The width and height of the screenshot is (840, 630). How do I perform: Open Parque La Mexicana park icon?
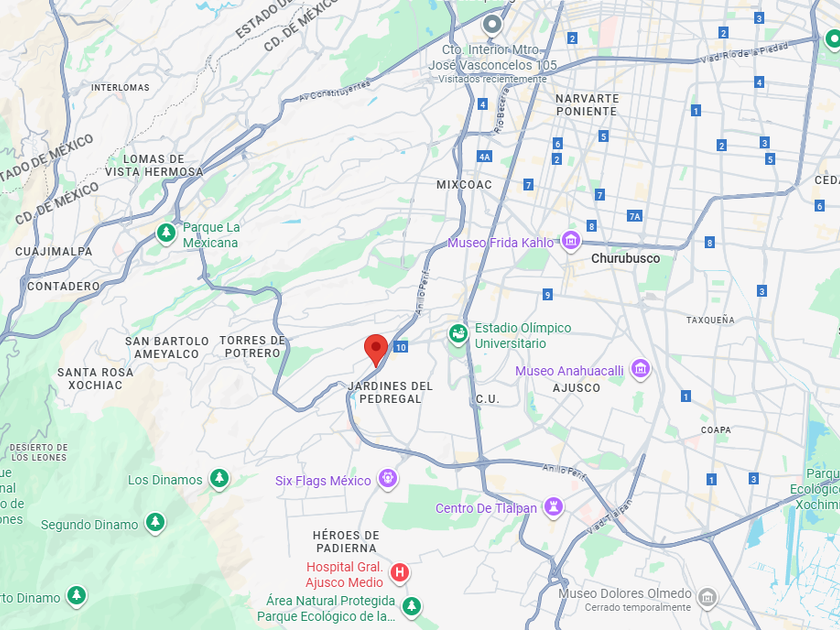[166, 234]
